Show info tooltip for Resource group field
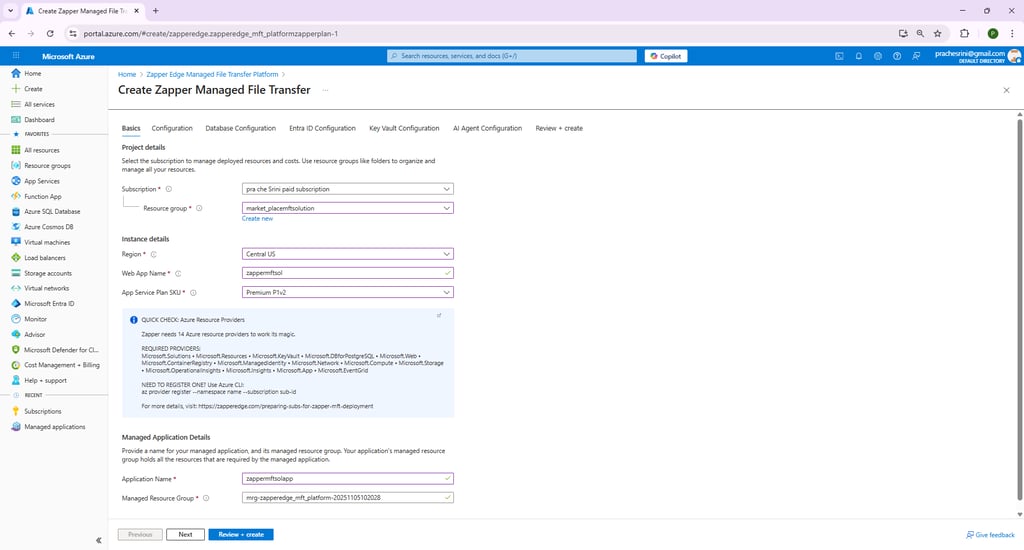 199,208
